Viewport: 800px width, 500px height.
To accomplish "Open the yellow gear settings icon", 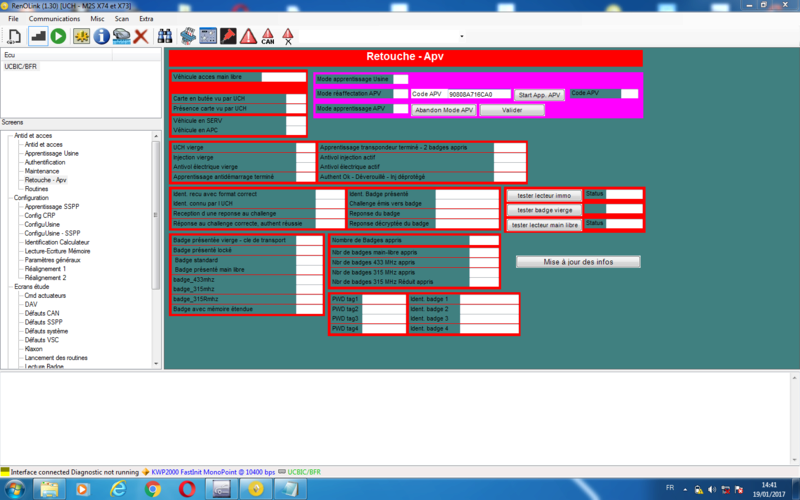I will click(x=82, y=36).
